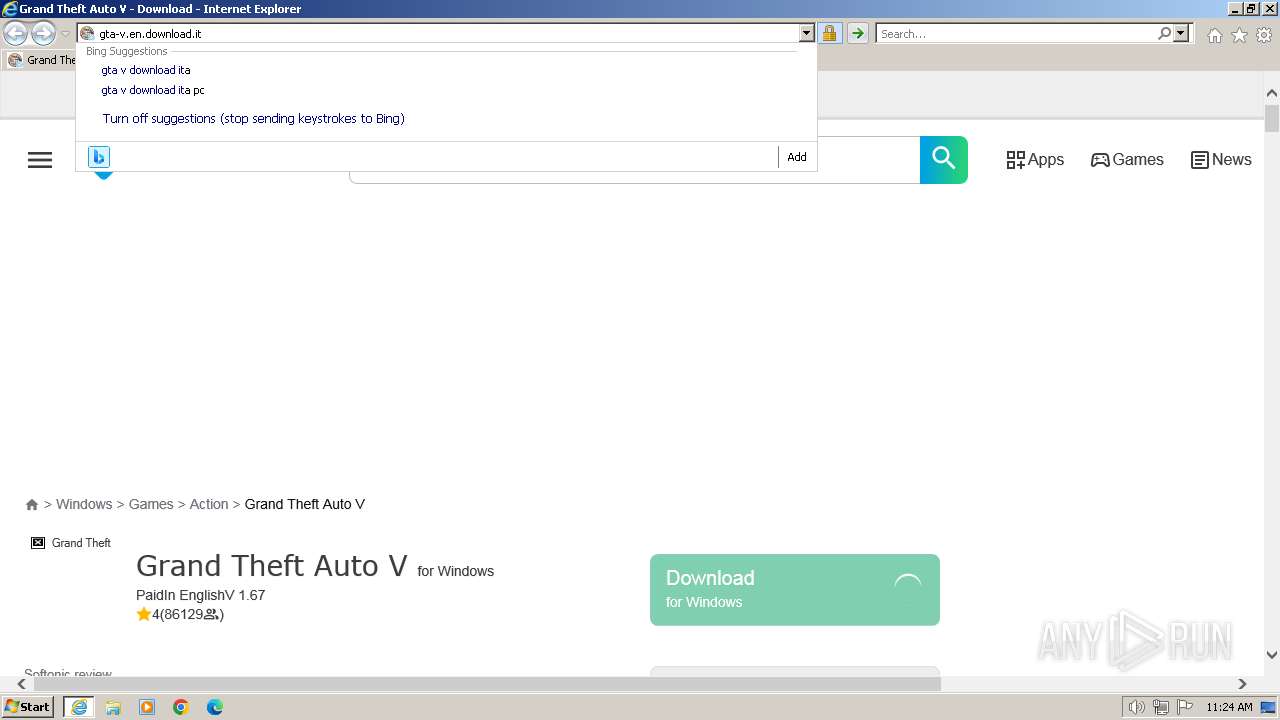This screenshot has height=720, width=1280.
Task: Click the Grand Theft Auto V title
Action: pos(272,566)
